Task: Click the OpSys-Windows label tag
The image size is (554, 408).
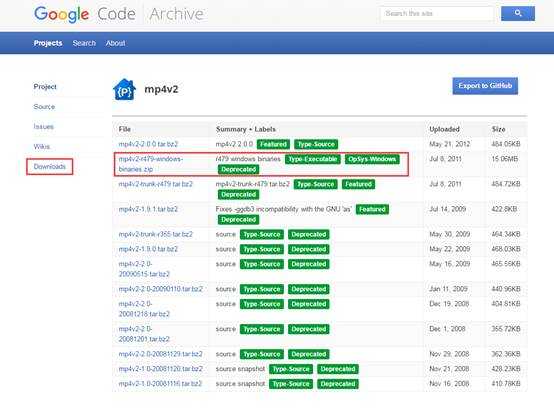Action: 372,159
